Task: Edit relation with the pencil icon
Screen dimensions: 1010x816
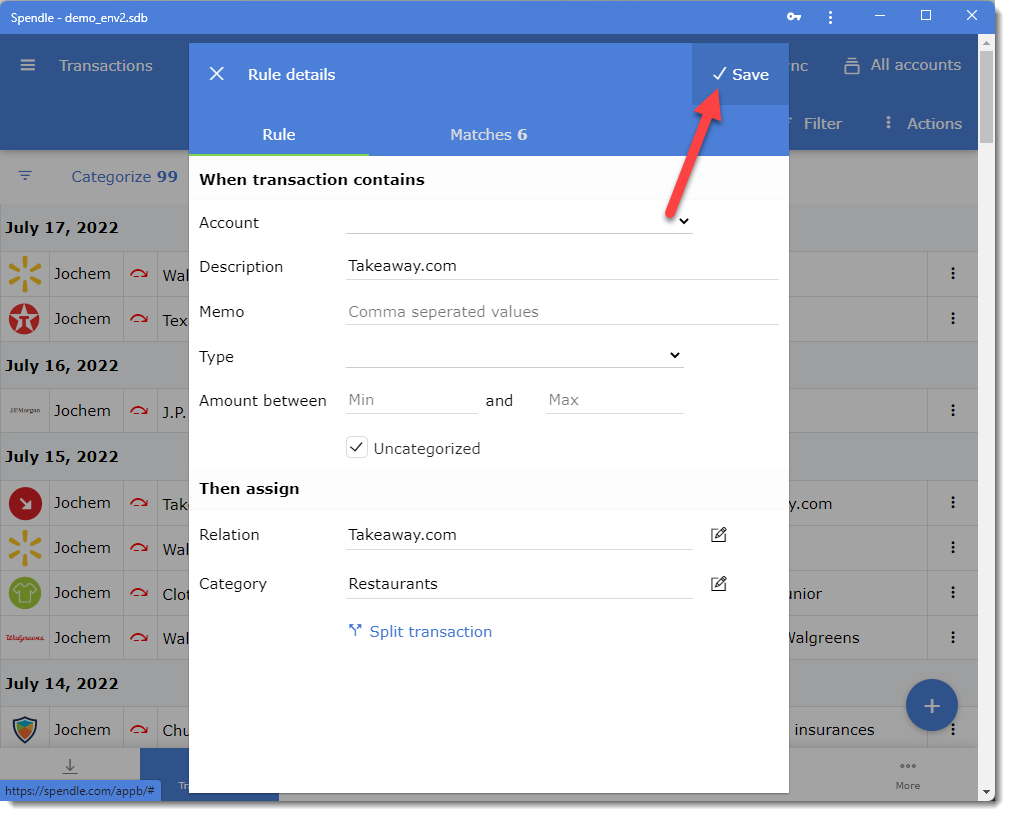Action: [718, 535]
